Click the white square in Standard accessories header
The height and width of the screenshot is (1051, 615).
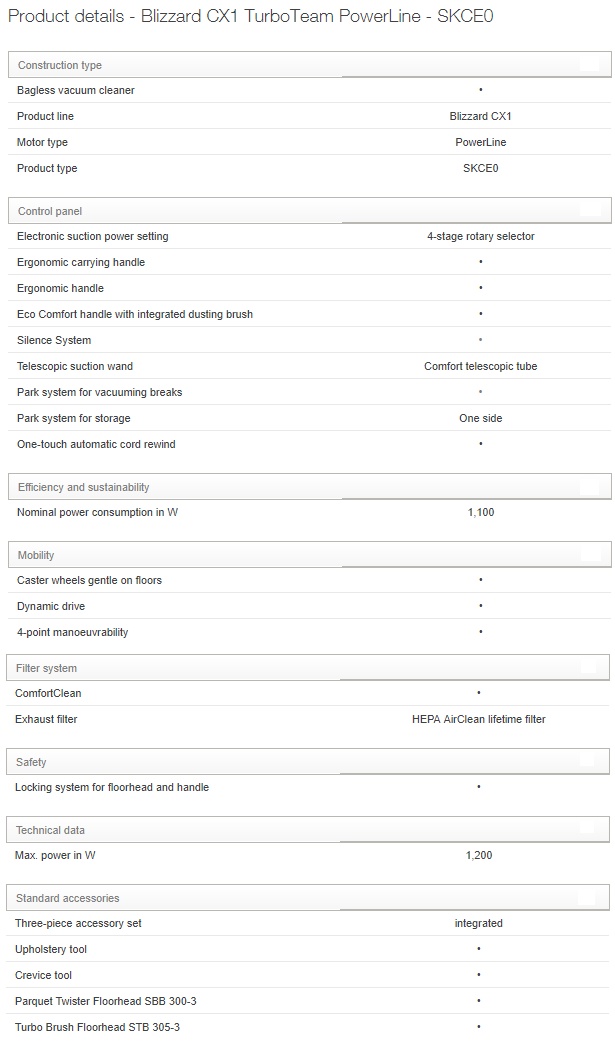click(x=589, y=898)
